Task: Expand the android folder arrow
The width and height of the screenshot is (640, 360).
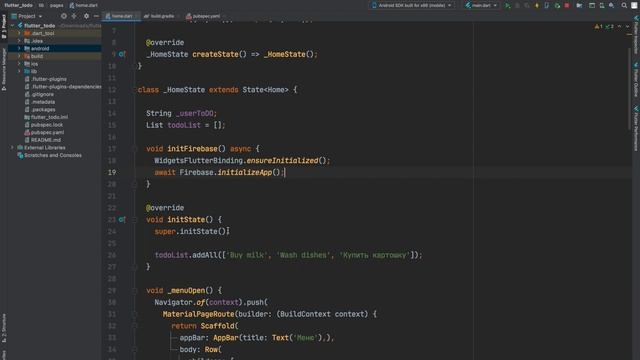Action: pos(19,49)
